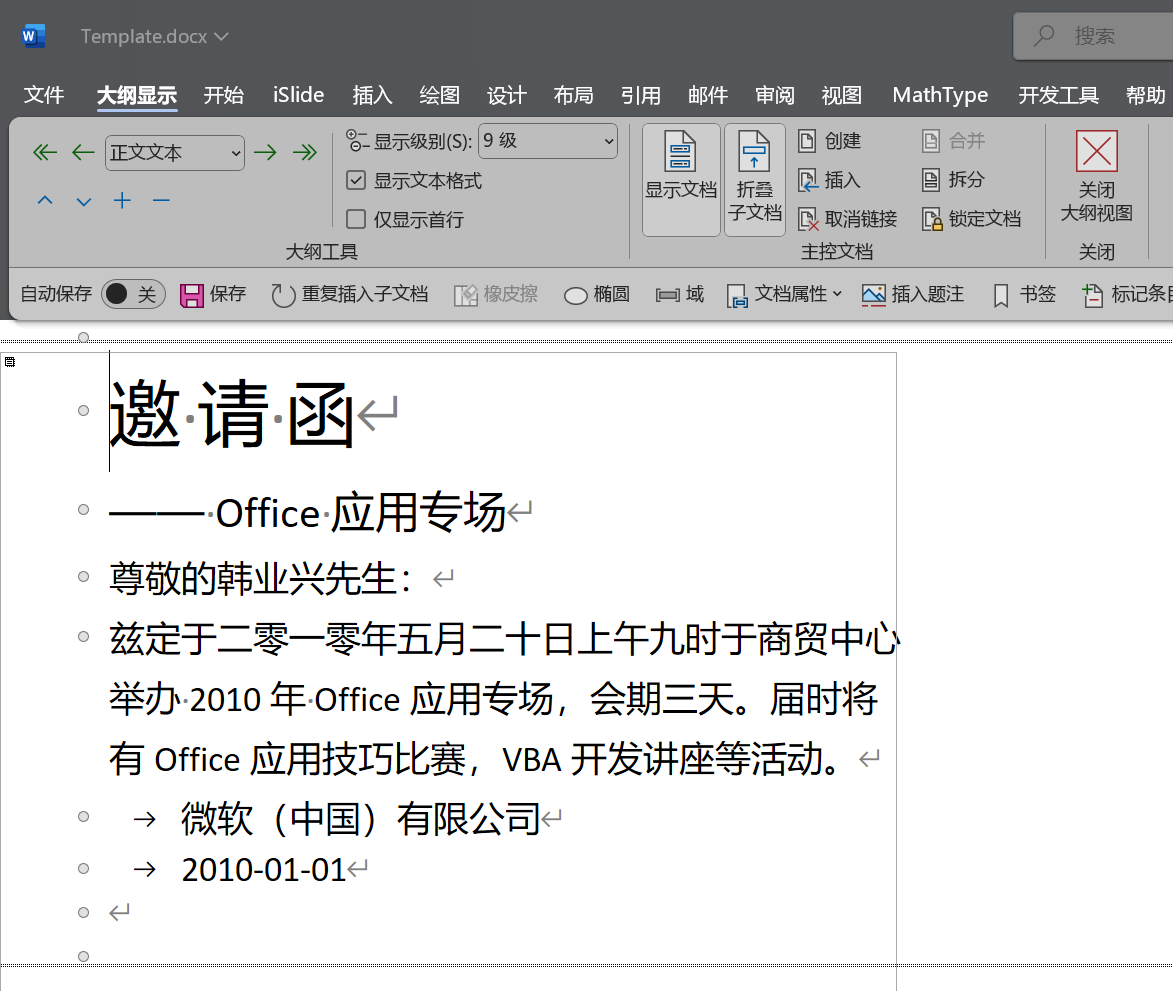Viewport: 1173px width, 991px height.
Task: Switch to Home (开始) tab
Action: coord(224,95)
